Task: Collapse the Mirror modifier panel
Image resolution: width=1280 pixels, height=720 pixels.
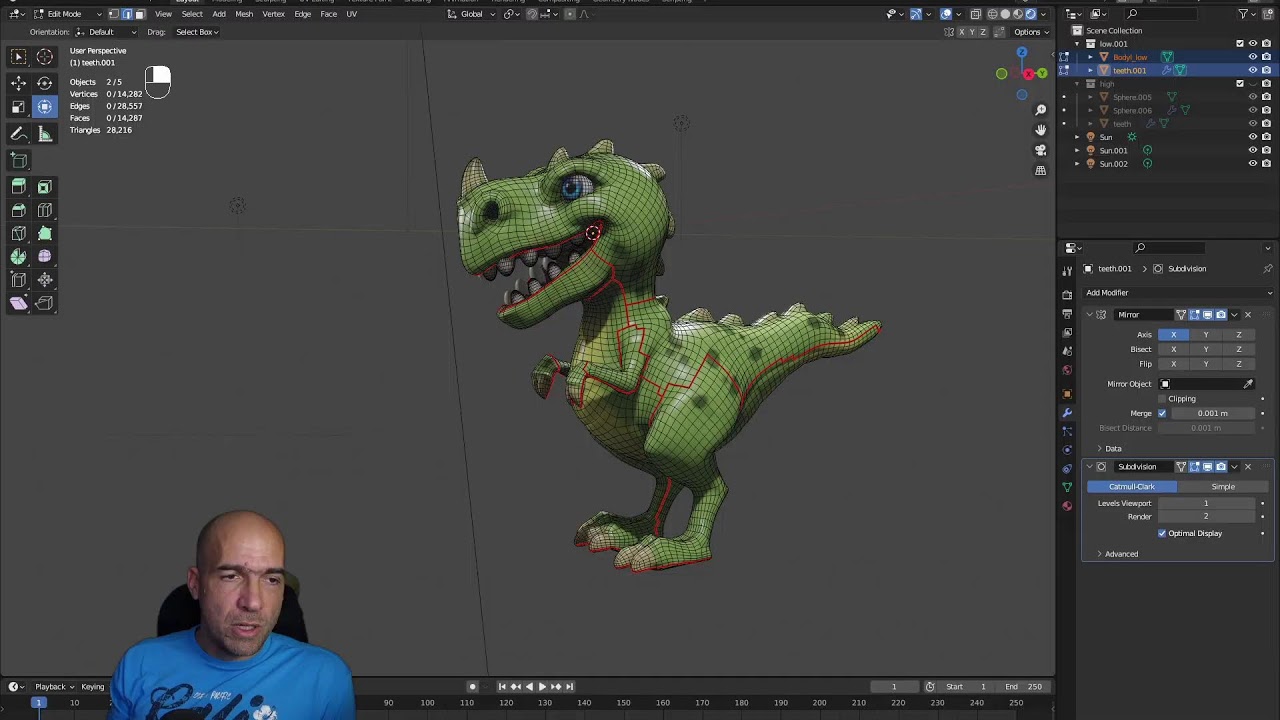Action: coord(1090,315)
